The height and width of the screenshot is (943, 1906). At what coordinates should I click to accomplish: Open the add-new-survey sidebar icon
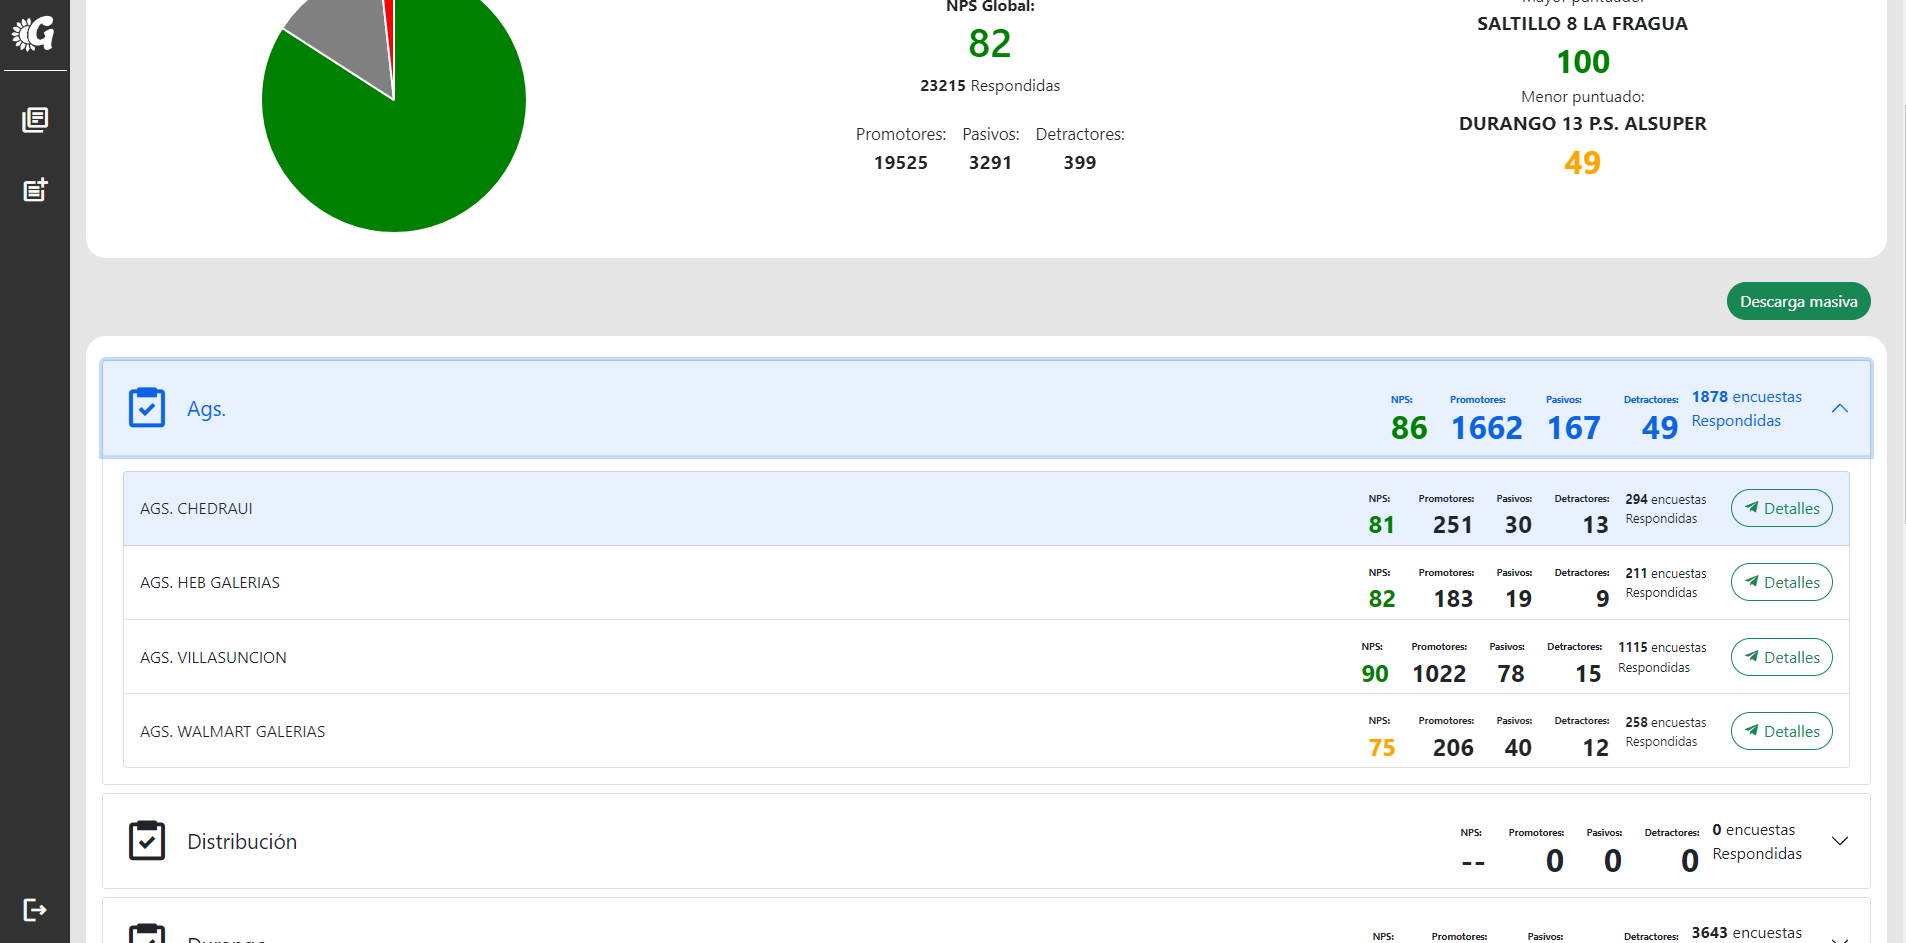pos(35,190)
